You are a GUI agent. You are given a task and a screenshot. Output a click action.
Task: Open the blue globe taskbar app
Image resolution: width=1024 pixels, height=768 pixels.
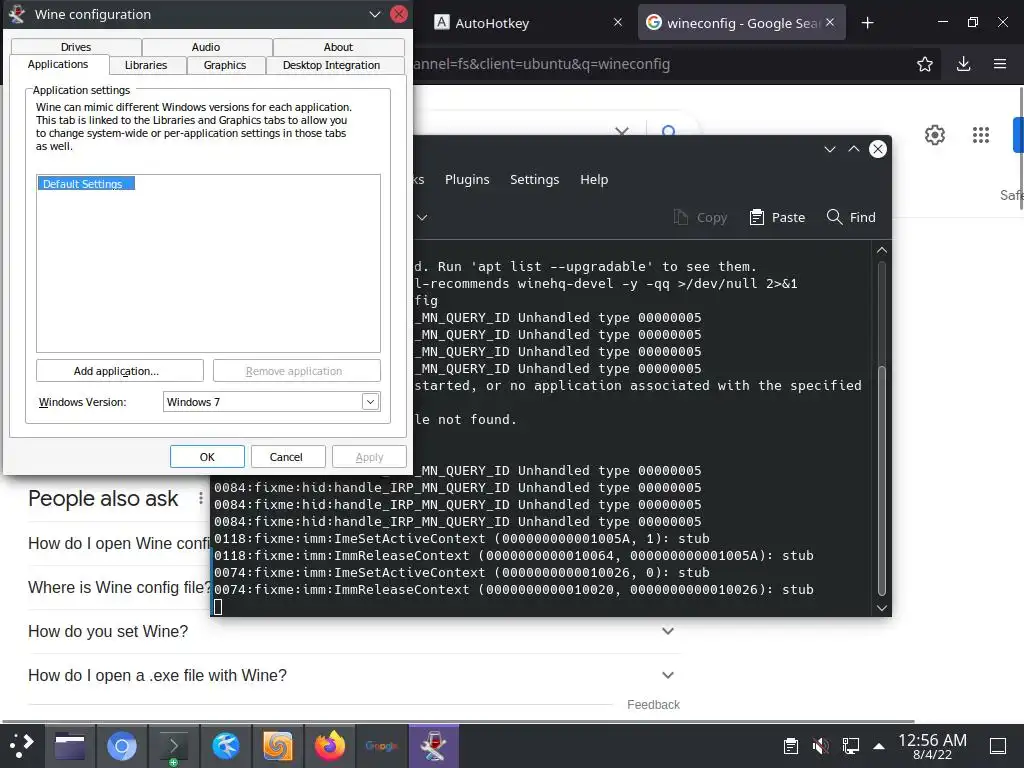(225, 746)
